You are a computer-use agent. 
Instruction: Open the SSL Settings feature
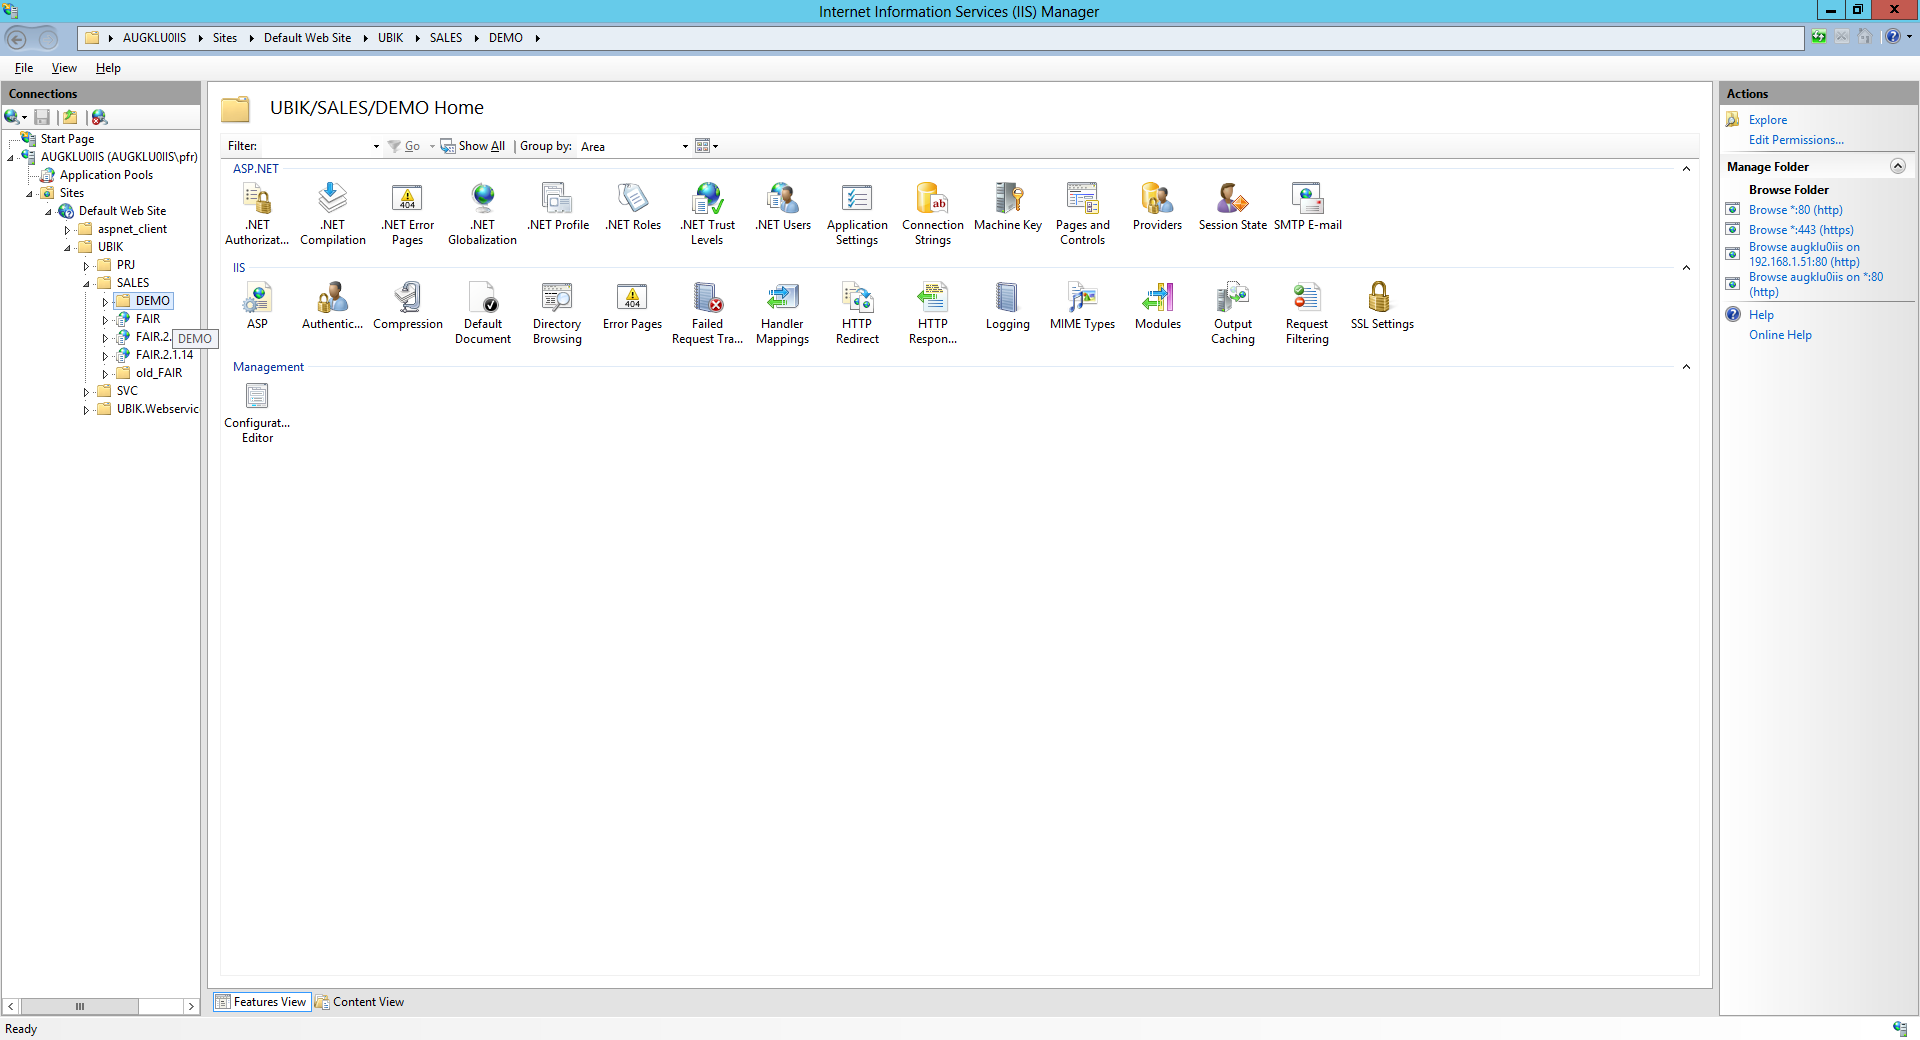click(1381, 305)
